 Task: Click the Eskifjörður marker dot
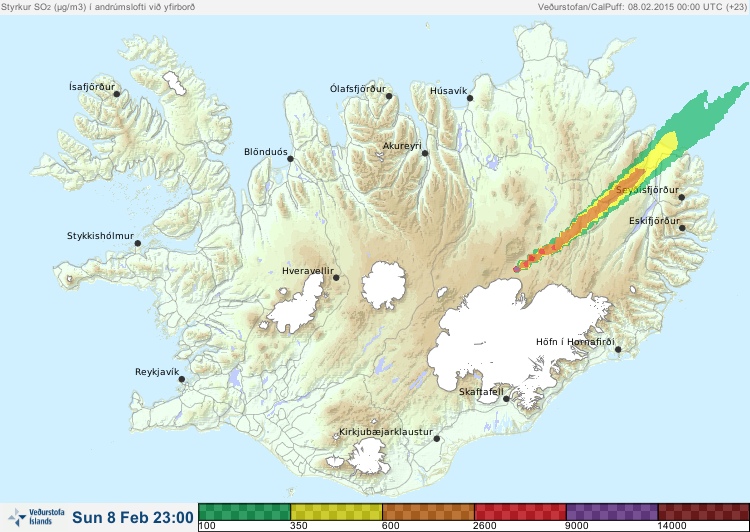(682, 228)
